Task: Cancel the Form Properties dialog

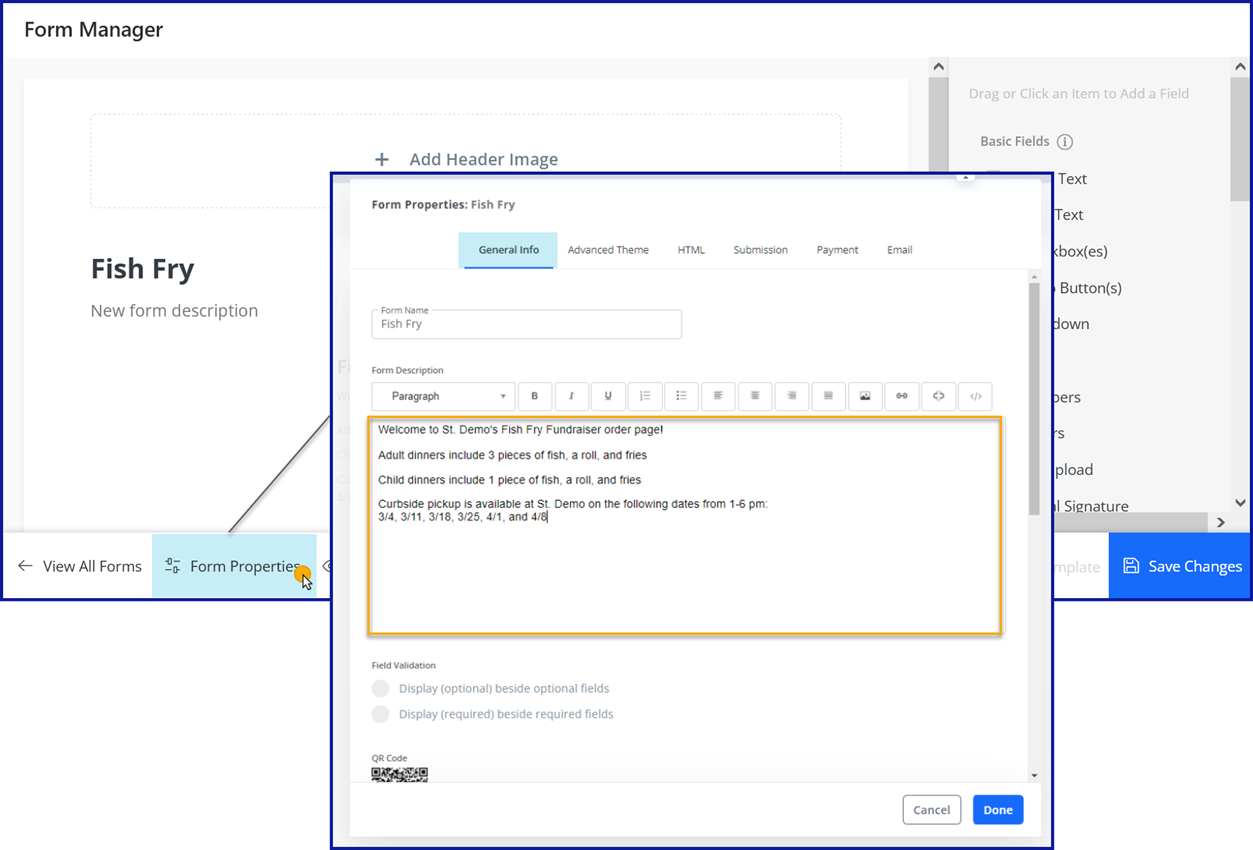Action: coord(931,810)
